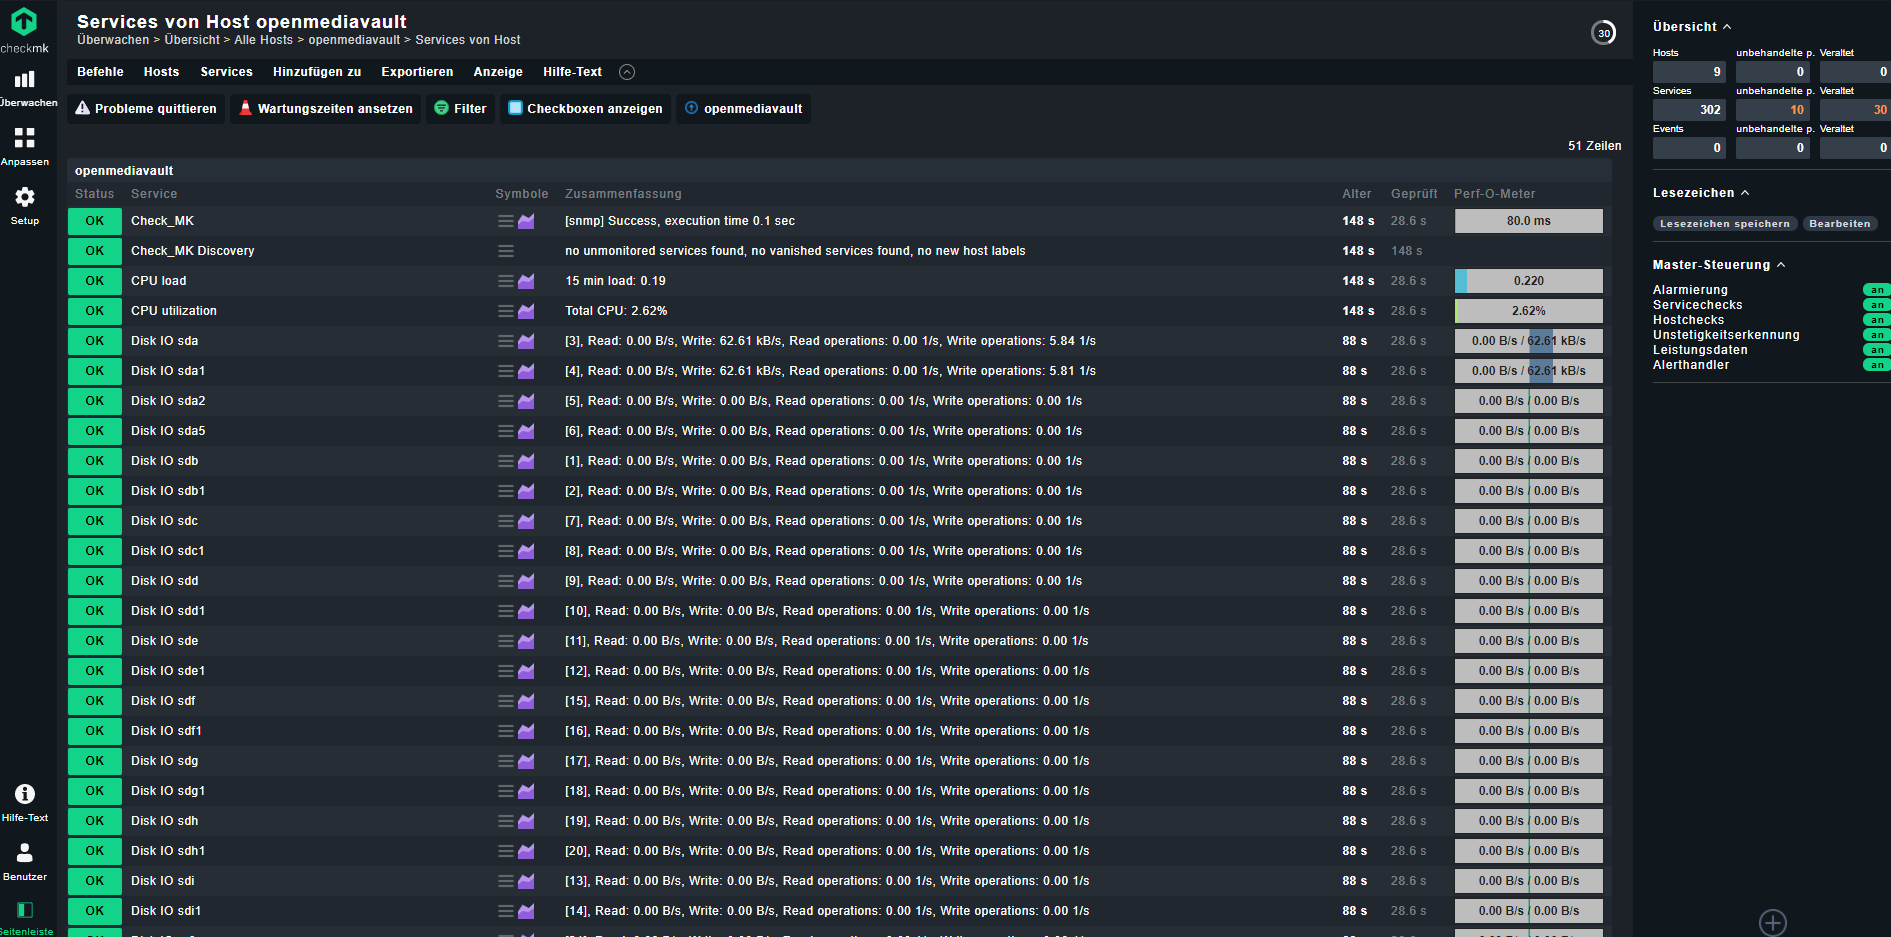Click the Hosts count 9 in overview
This screenshot has height=937, width=1891.
click(1689, 72)
